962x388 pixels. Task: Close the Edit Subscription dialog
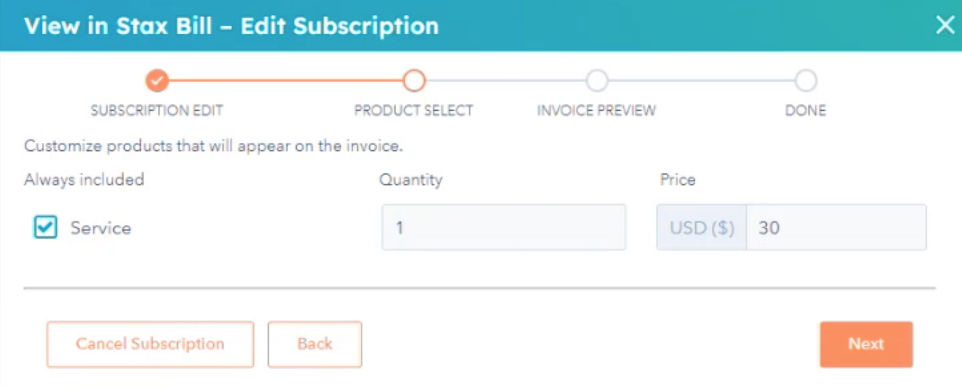pos(945,25)
